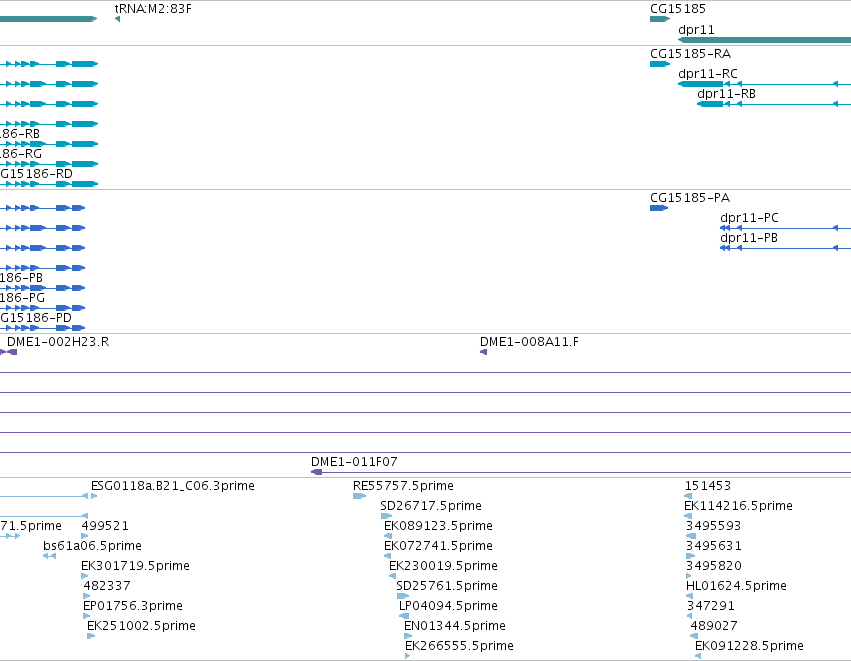Select the EK089123.5prime label

click(x=438, y=526)
